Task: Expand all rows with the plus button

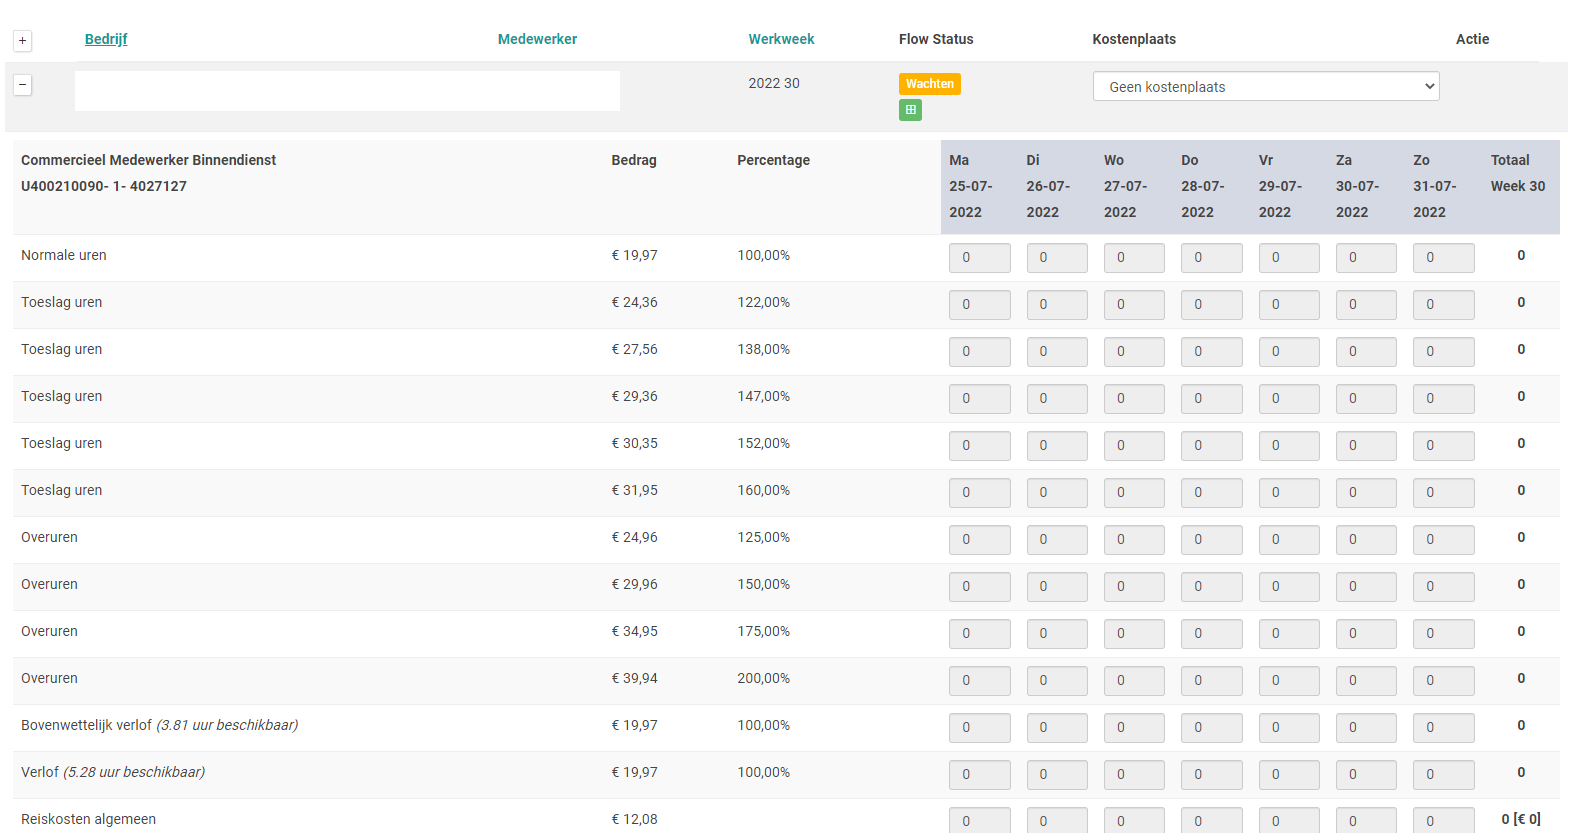Action: (x=22, y=41)
